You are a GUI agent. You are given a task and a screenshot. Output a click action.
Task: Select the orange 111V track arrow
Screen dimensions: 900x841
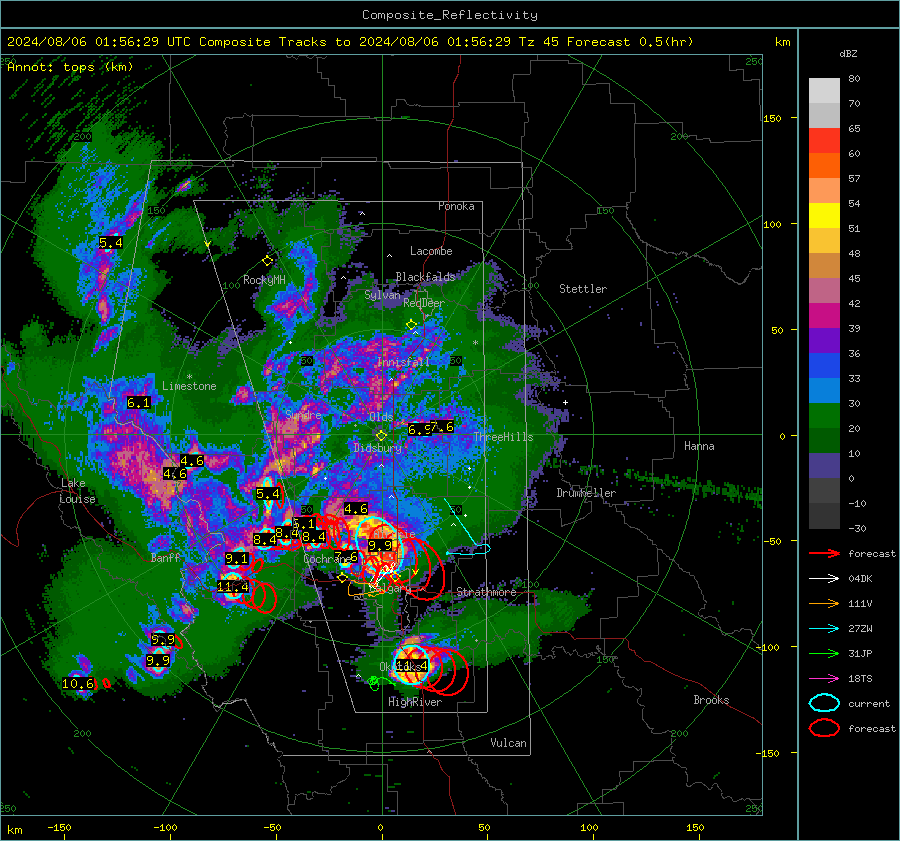pyautogui.click(x=824, y=603)
